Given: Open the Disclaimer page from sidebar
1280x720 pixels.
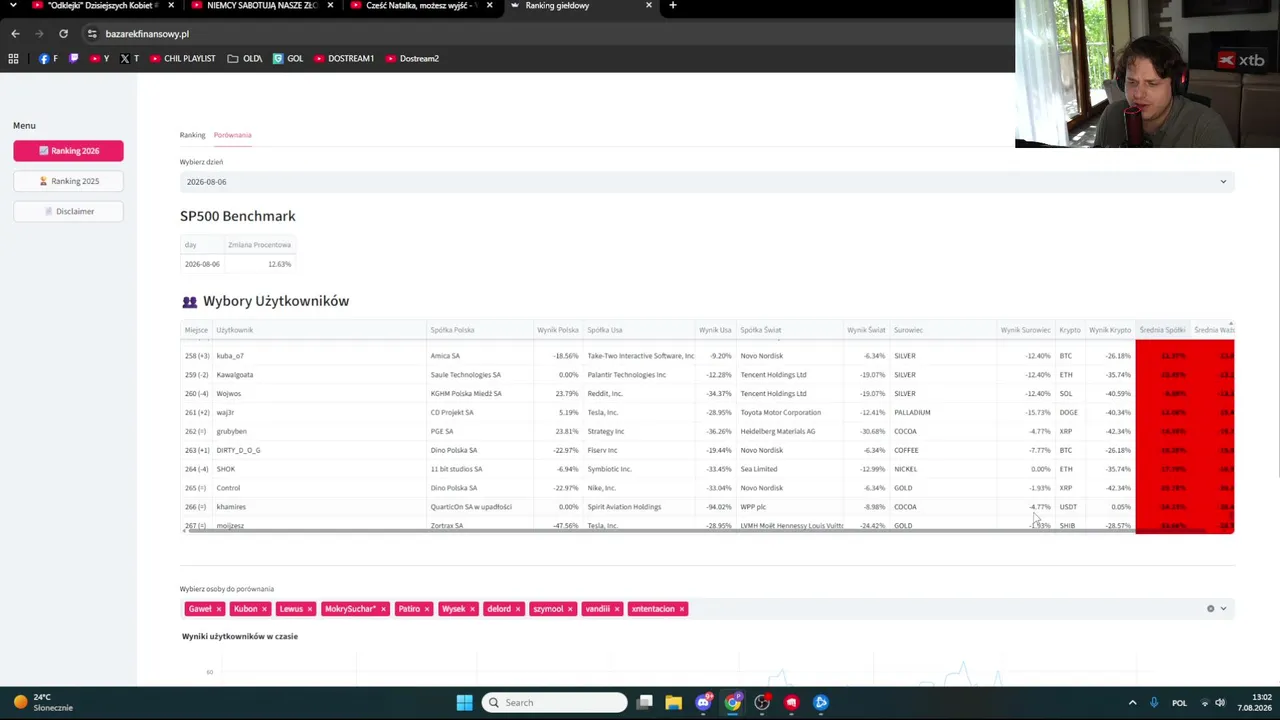Looking at the screenshot, I should point(68,211).
